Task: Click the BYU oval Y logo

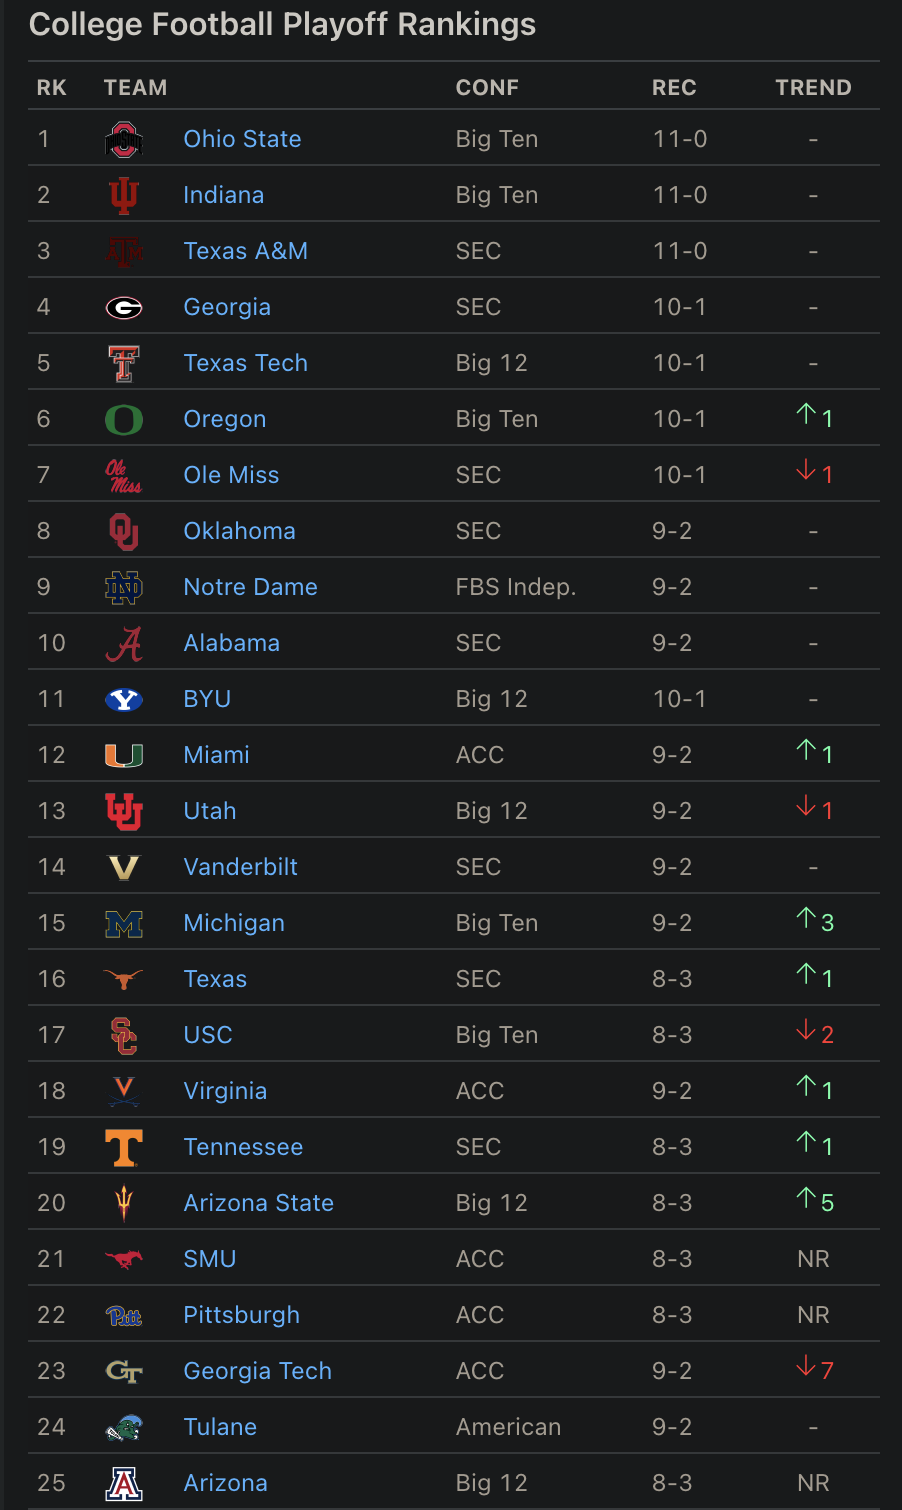Action: (124, 700)
